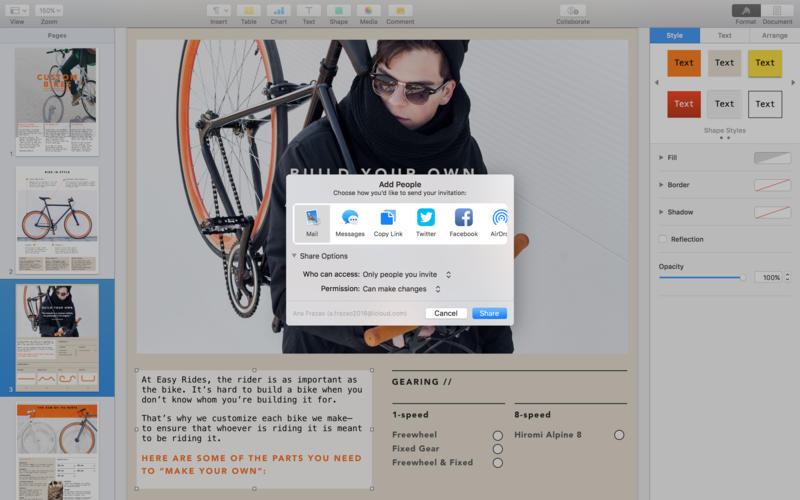Open the Fill color preview well
This screenshot has width=800, height=500.
pos(772,158)
